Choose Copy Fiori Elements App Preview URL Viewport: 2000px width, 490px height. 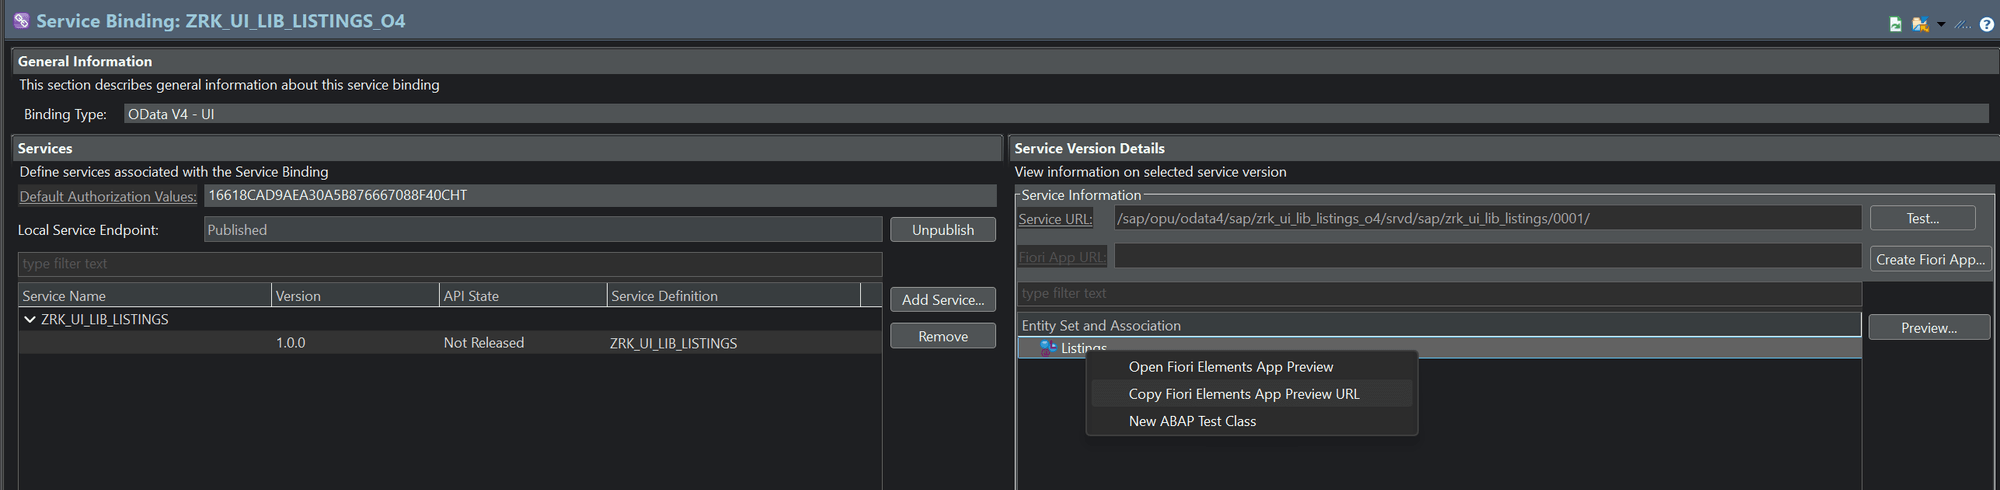click(x=1243, y=394)
